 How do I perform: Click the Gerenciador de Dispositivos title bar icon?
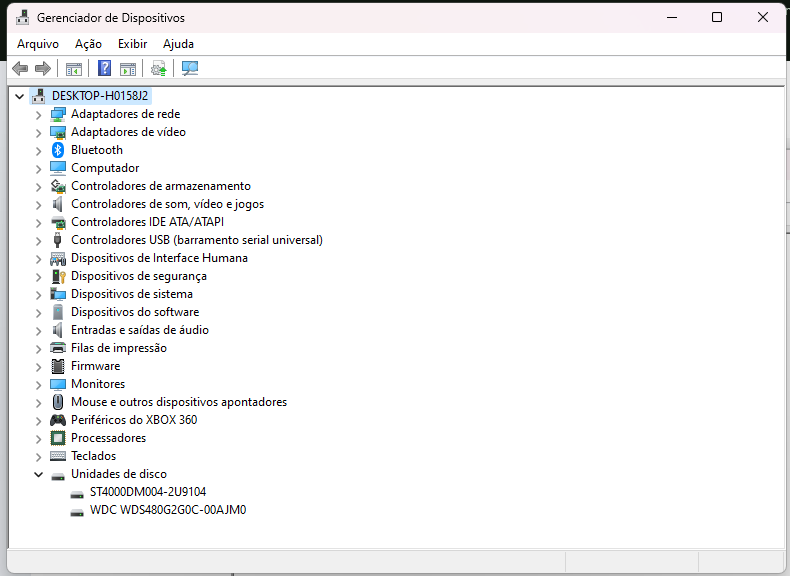point(23,18)
